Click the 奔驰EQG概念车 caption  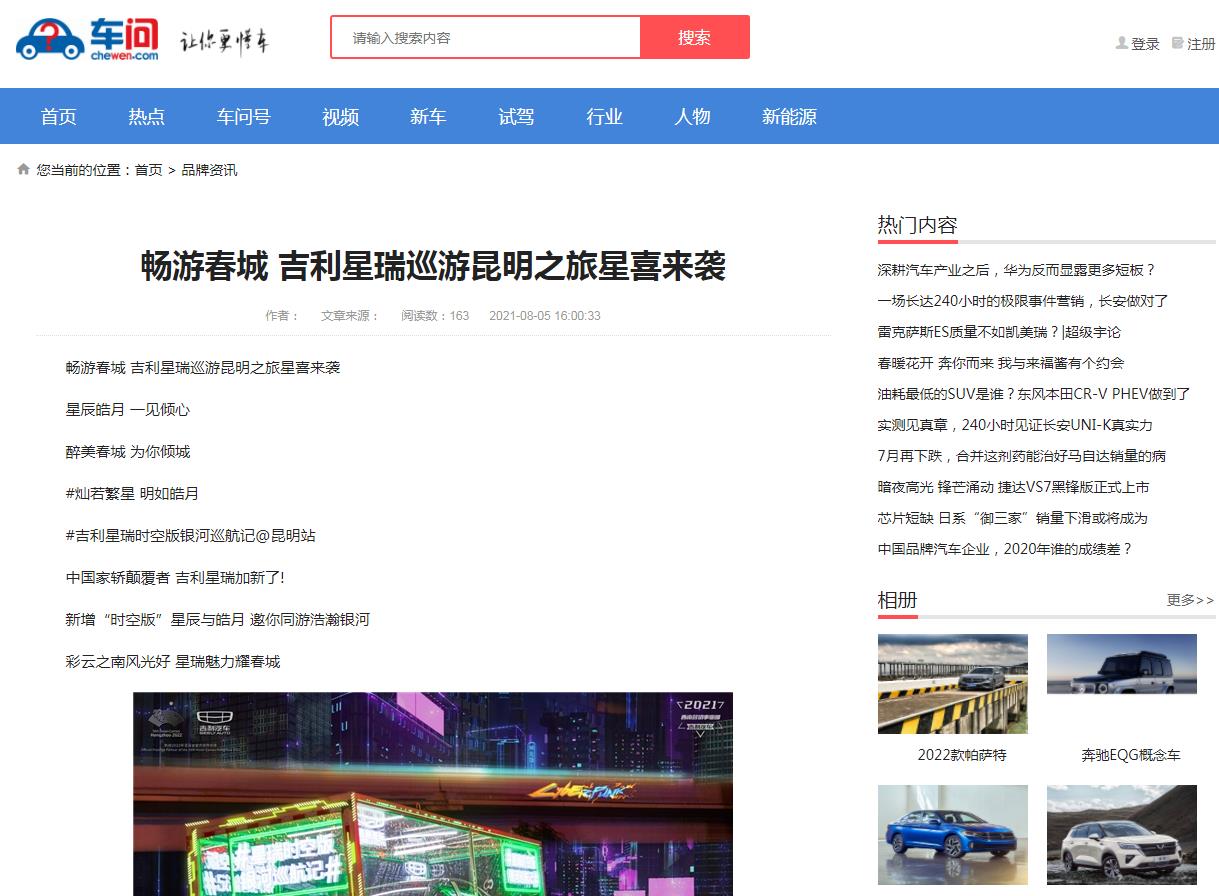1131,755
